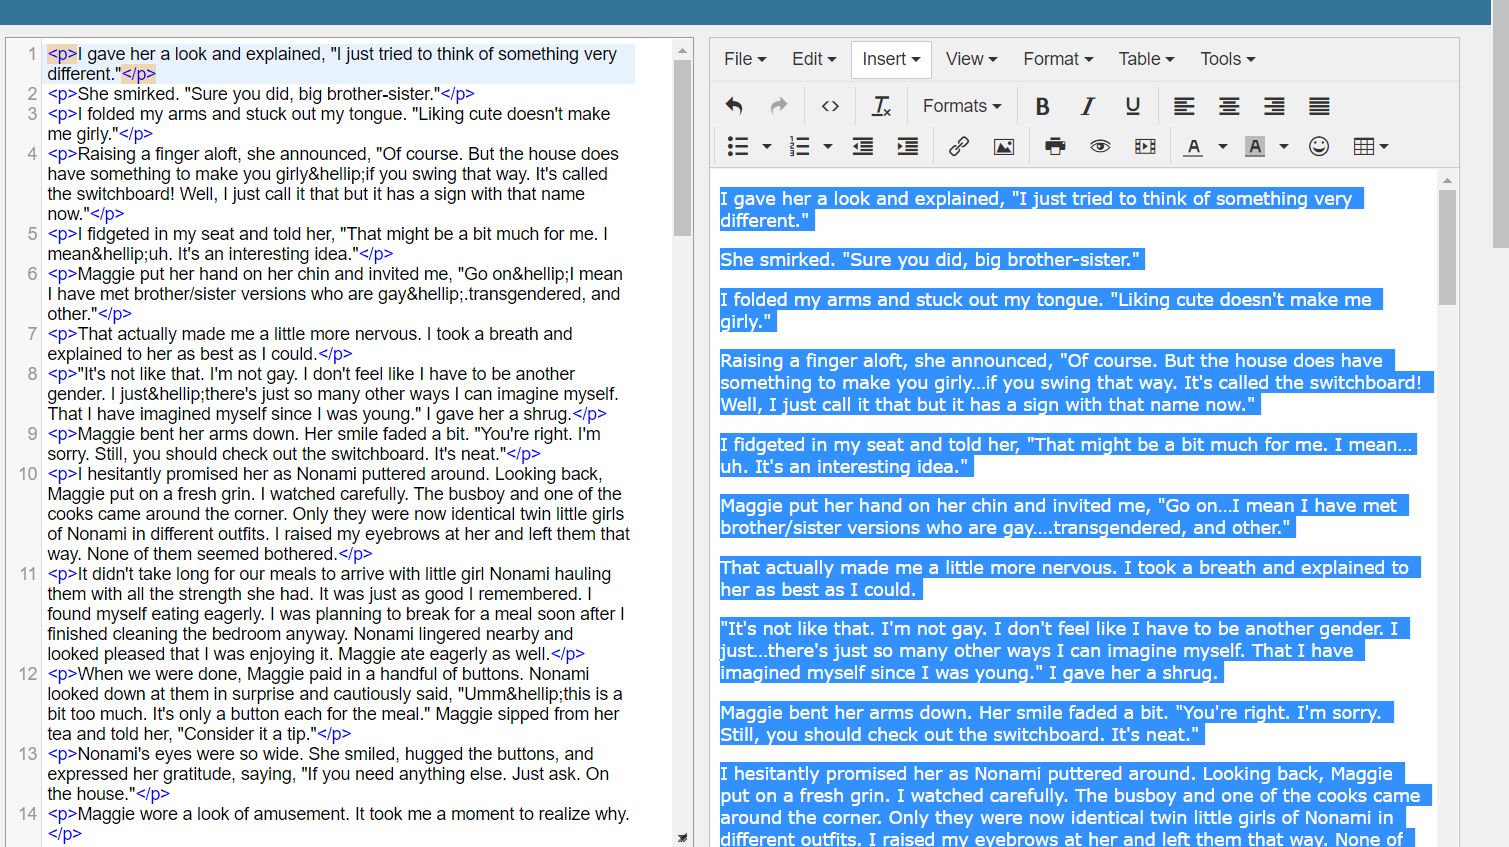
Task: Insert media with the film icon
Action: (x=1145, y=147)
